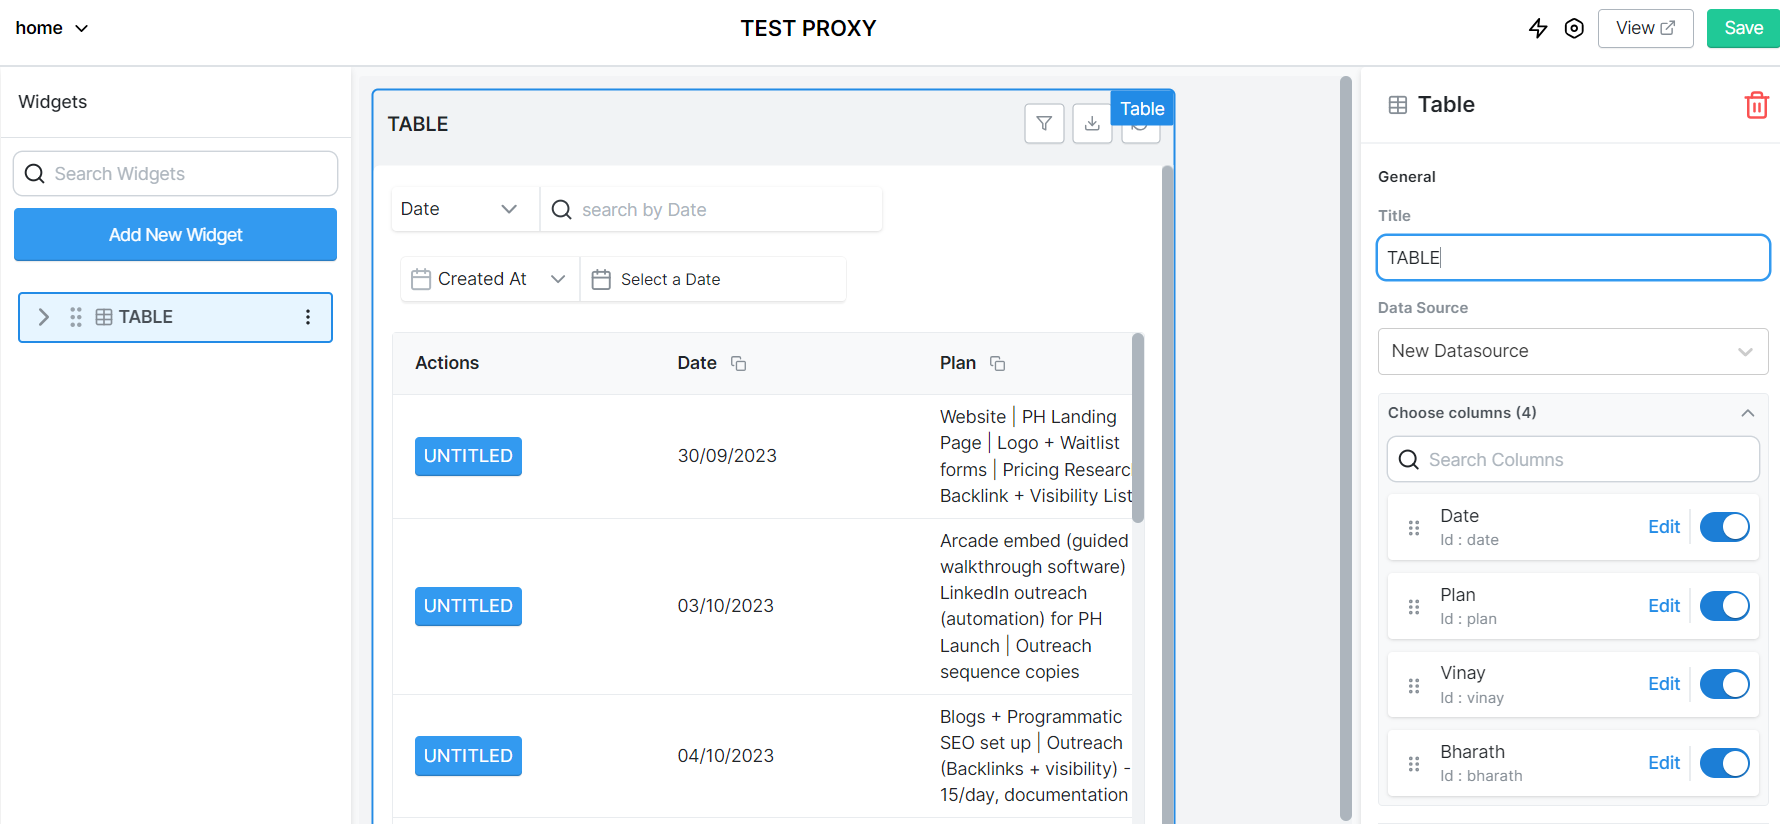Toggle off the Date column switch

coord(1724,527)
